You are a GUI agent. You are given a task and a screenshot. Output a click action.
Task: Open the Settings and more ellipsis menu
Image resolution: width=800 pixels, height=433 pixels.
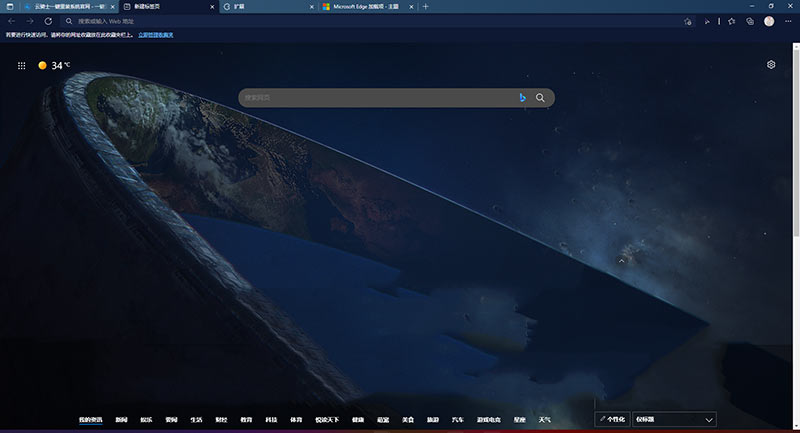(788, 21)
